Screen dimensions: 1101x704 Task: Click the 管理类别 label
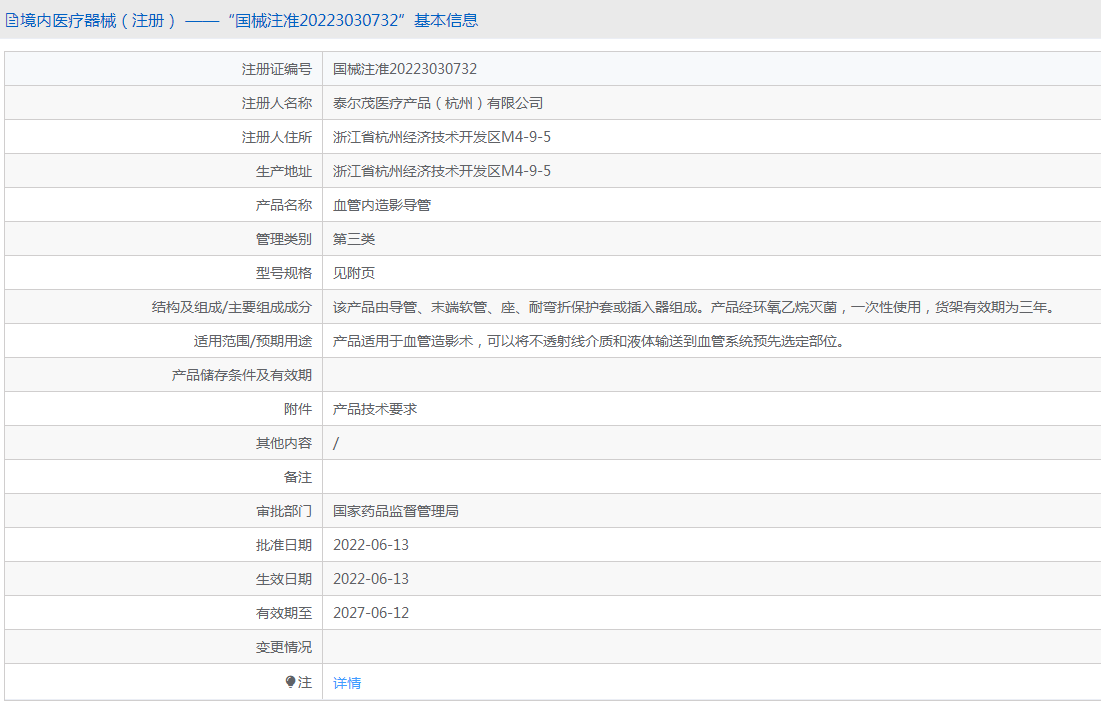coord(284,239)
